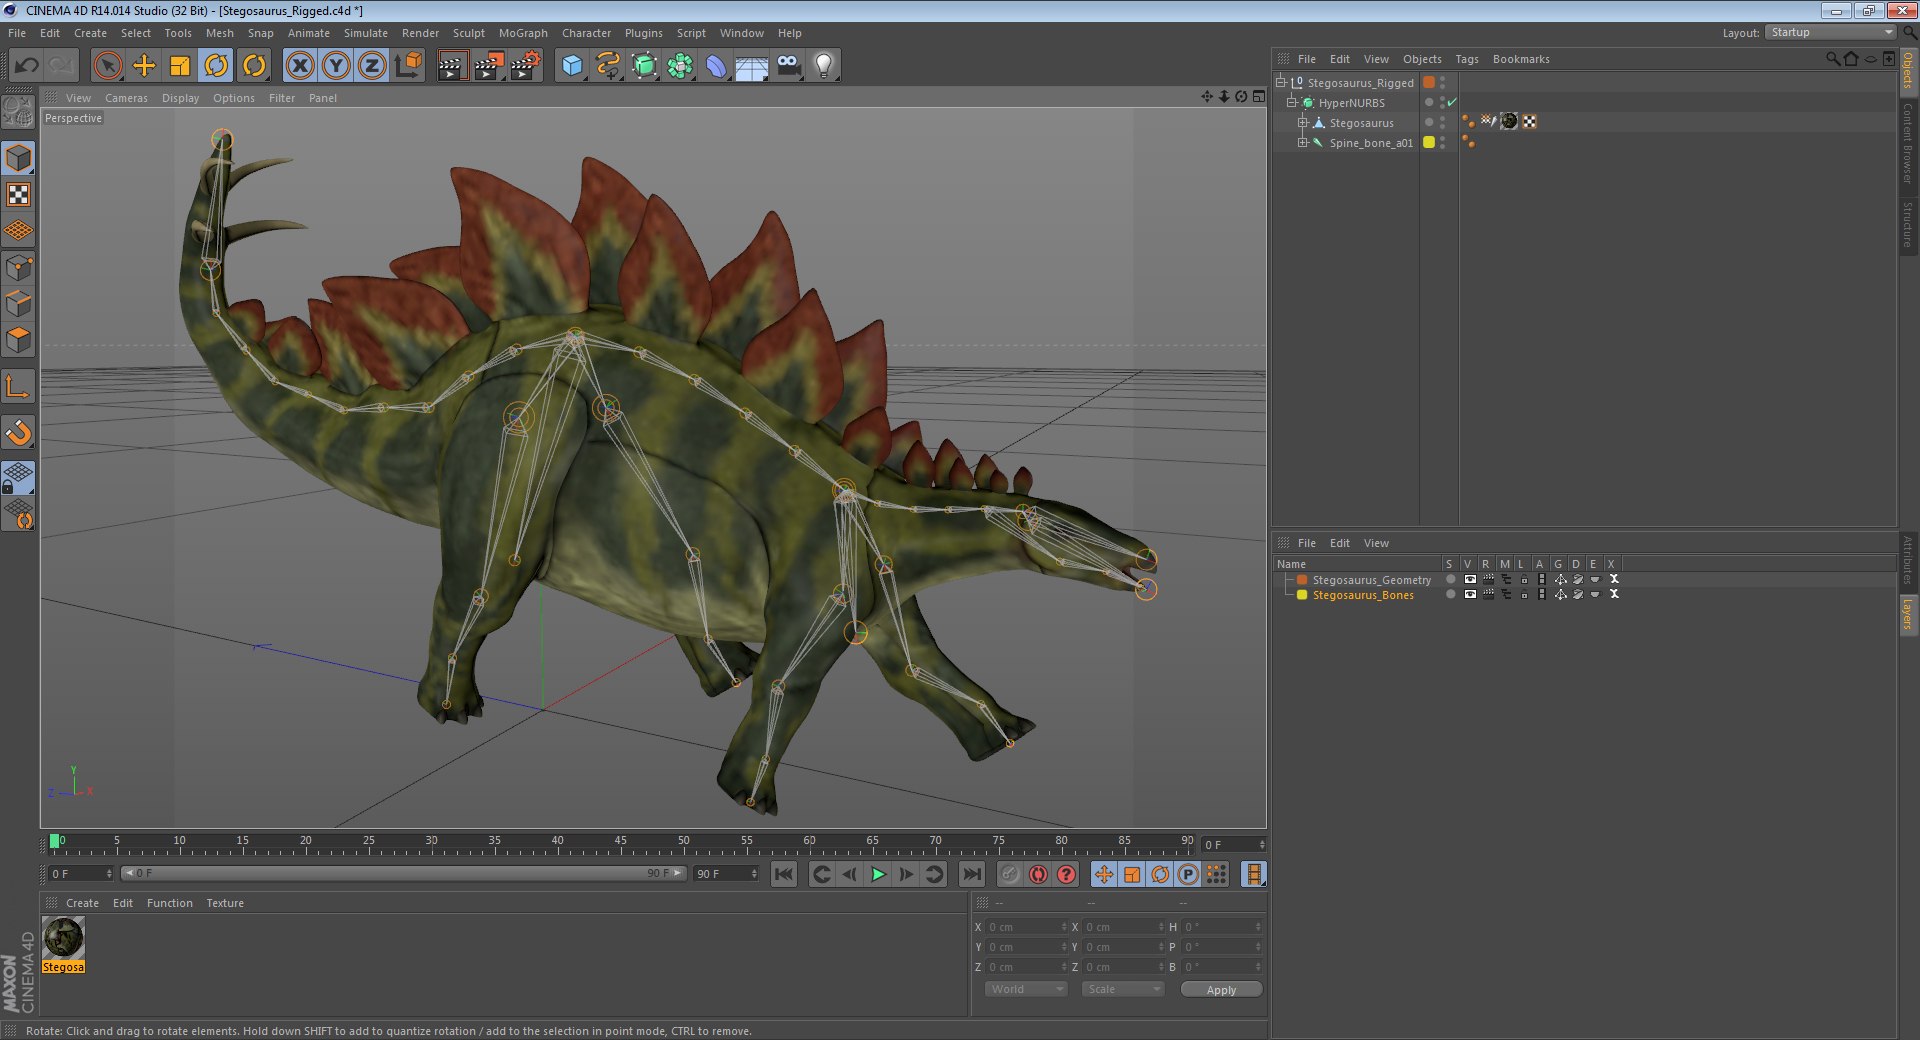1920x1040 pixels.
Task: Open the Array modeling objects icon
Action: pos(681,66)
